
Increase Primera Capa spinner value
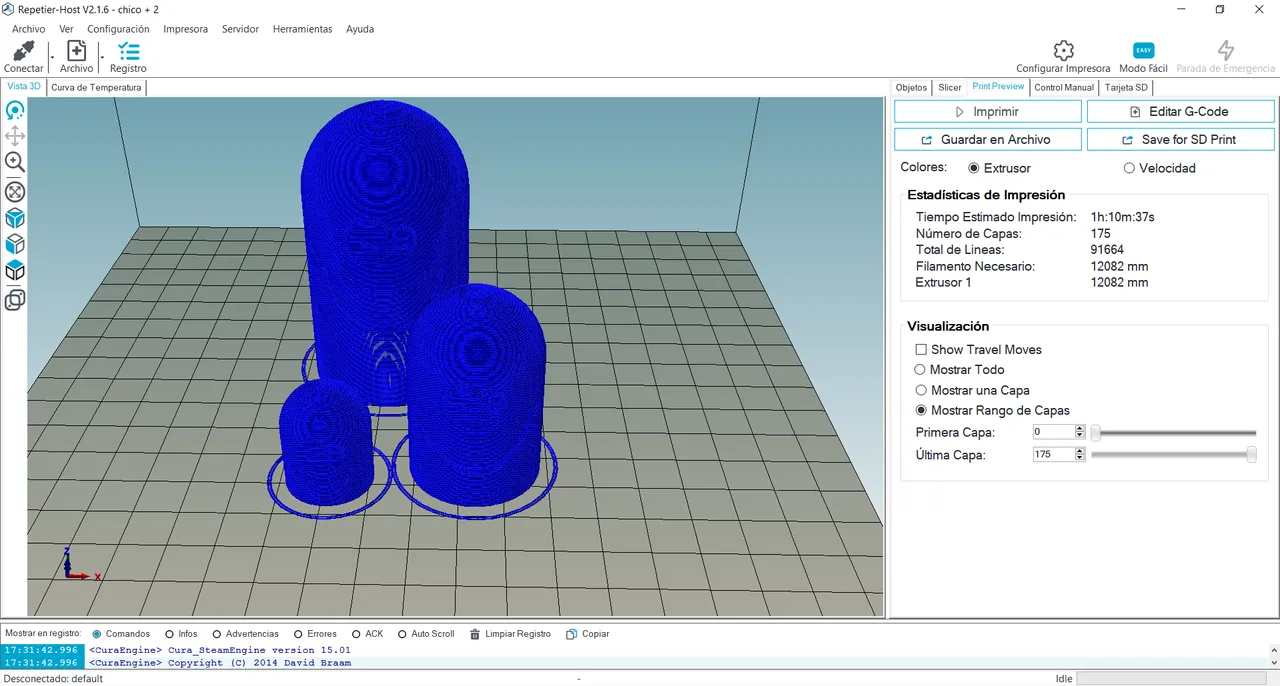[x=1080, y=429]
